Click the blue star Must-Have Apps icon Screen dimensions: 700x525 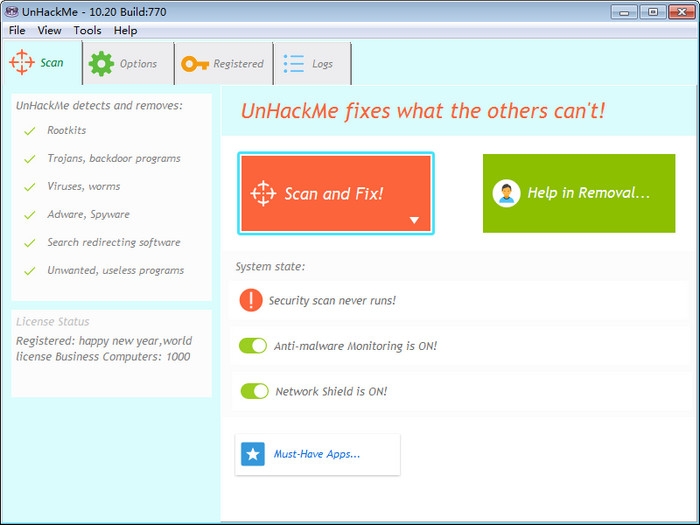[253, 454]
